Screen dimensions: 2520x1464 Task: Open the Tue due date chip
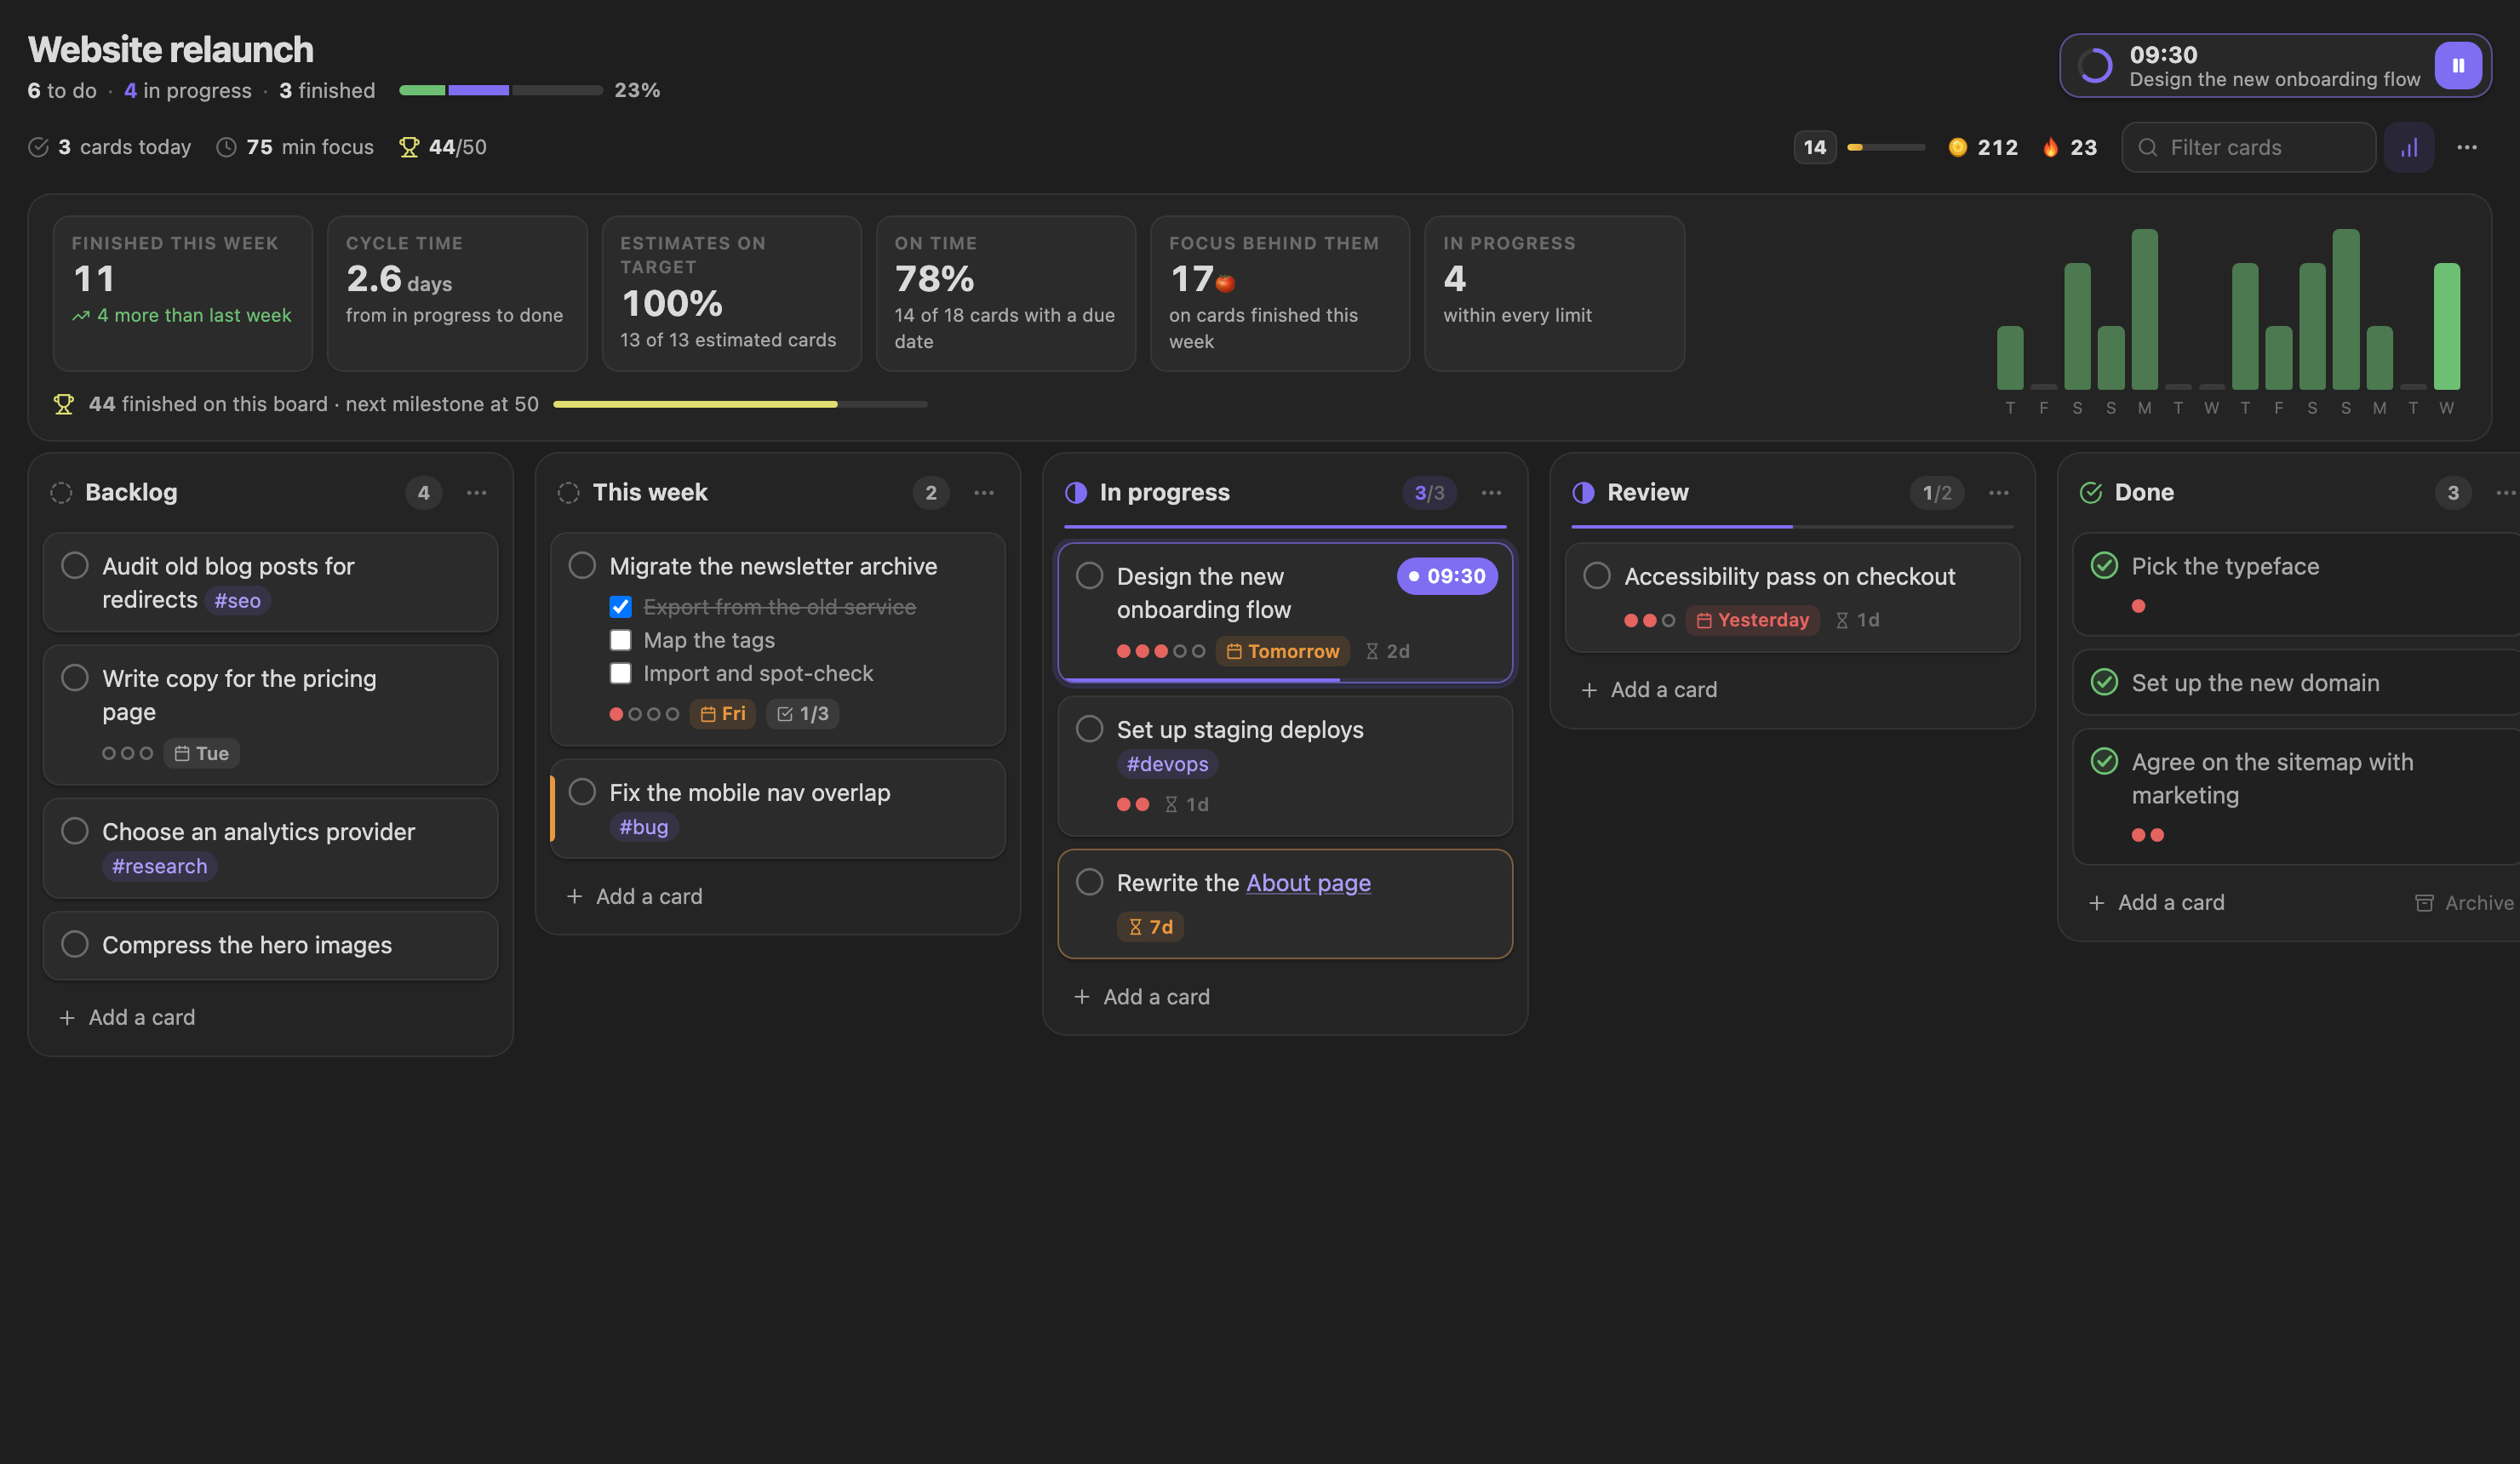(x=201, y=753)
